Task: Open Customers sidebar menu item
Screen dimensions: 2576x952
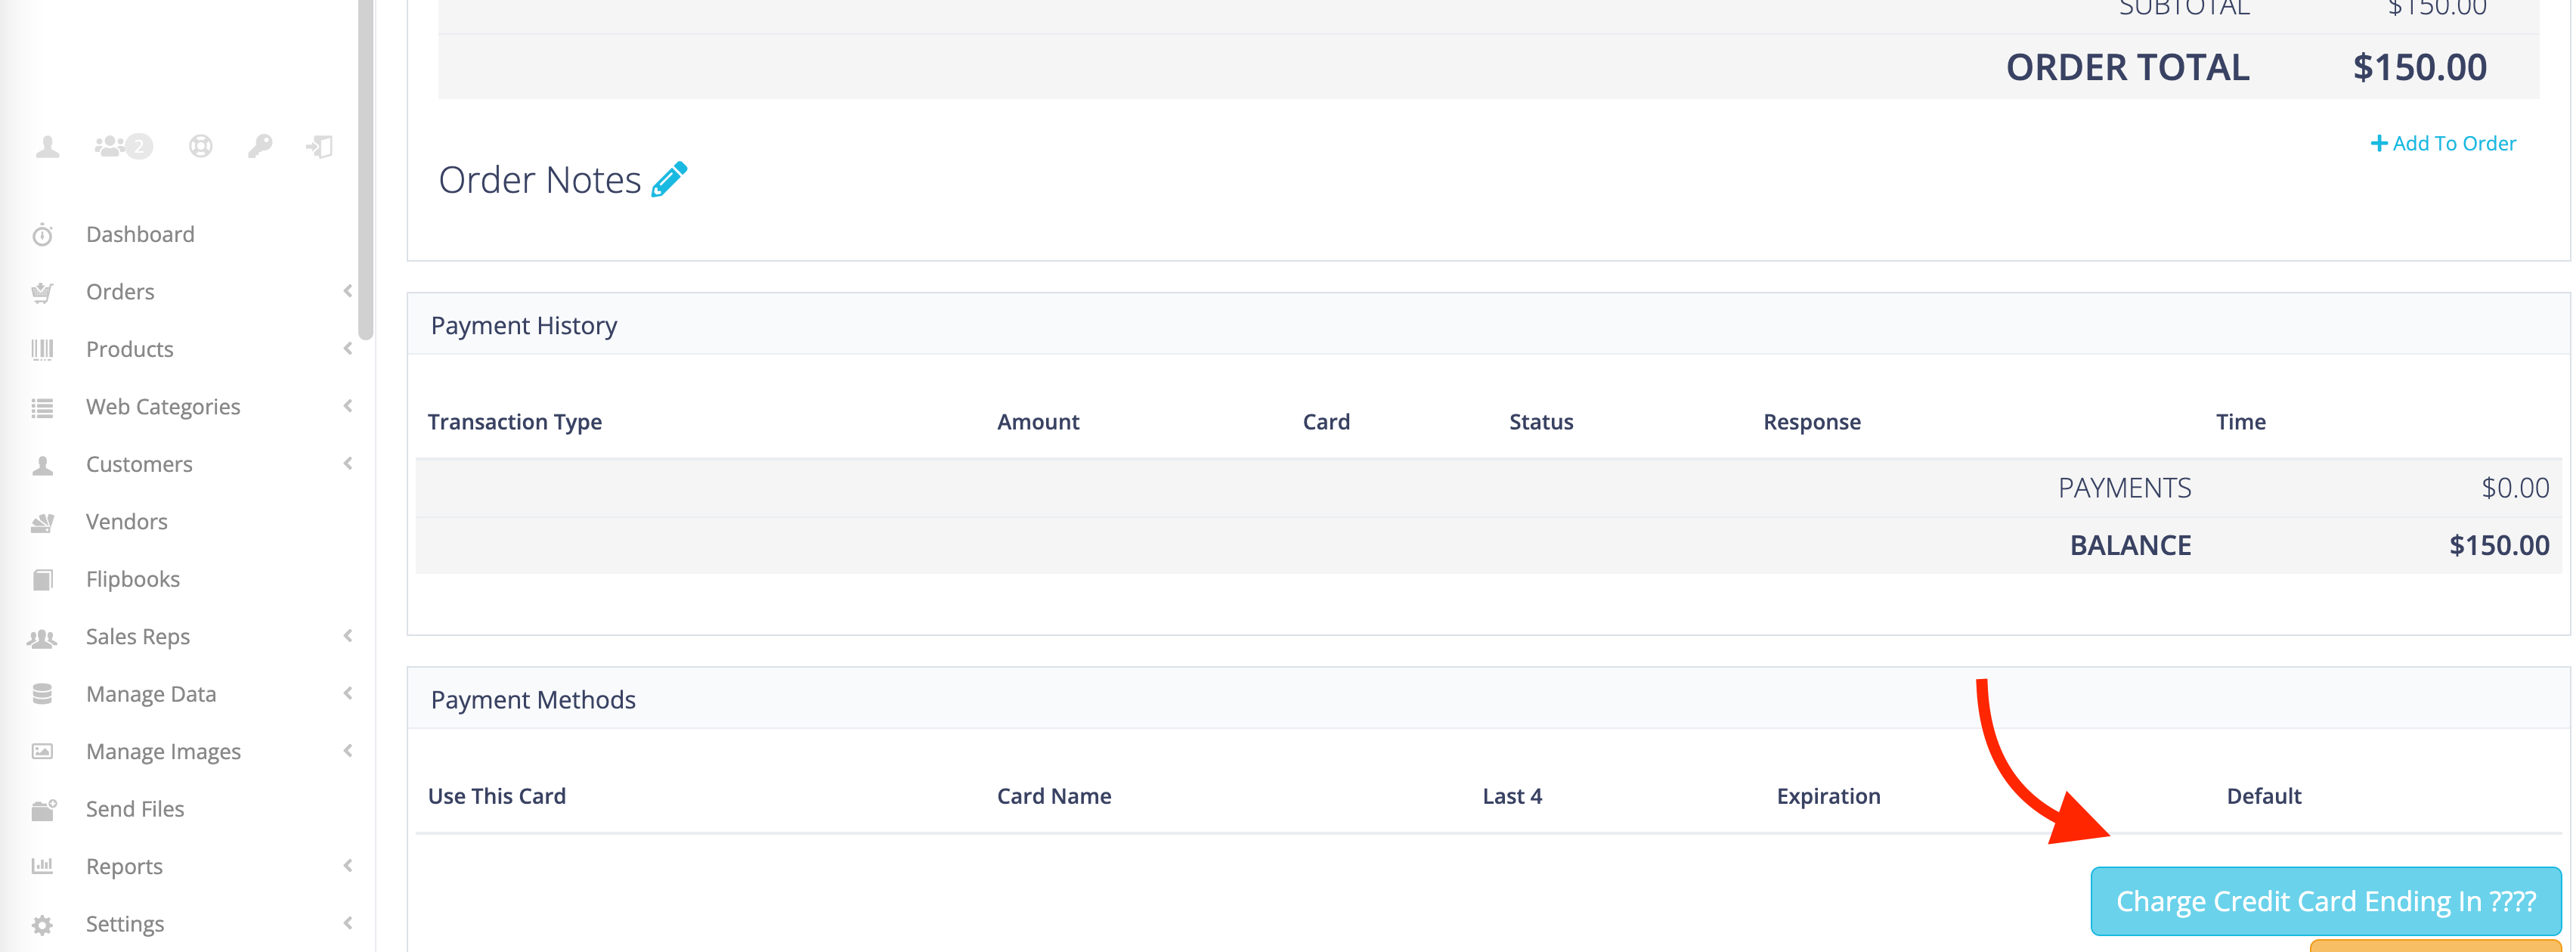Action: pyautogui.click(x=139, y=464)
